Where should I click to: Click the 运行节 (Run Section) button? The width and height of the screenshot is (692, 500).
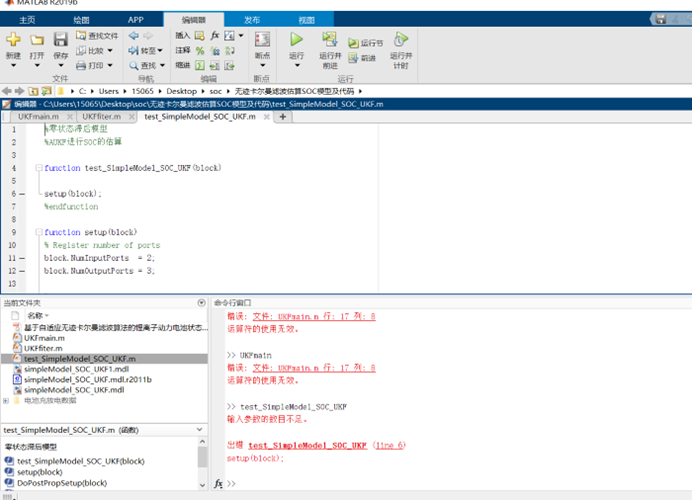pos(365,44)
